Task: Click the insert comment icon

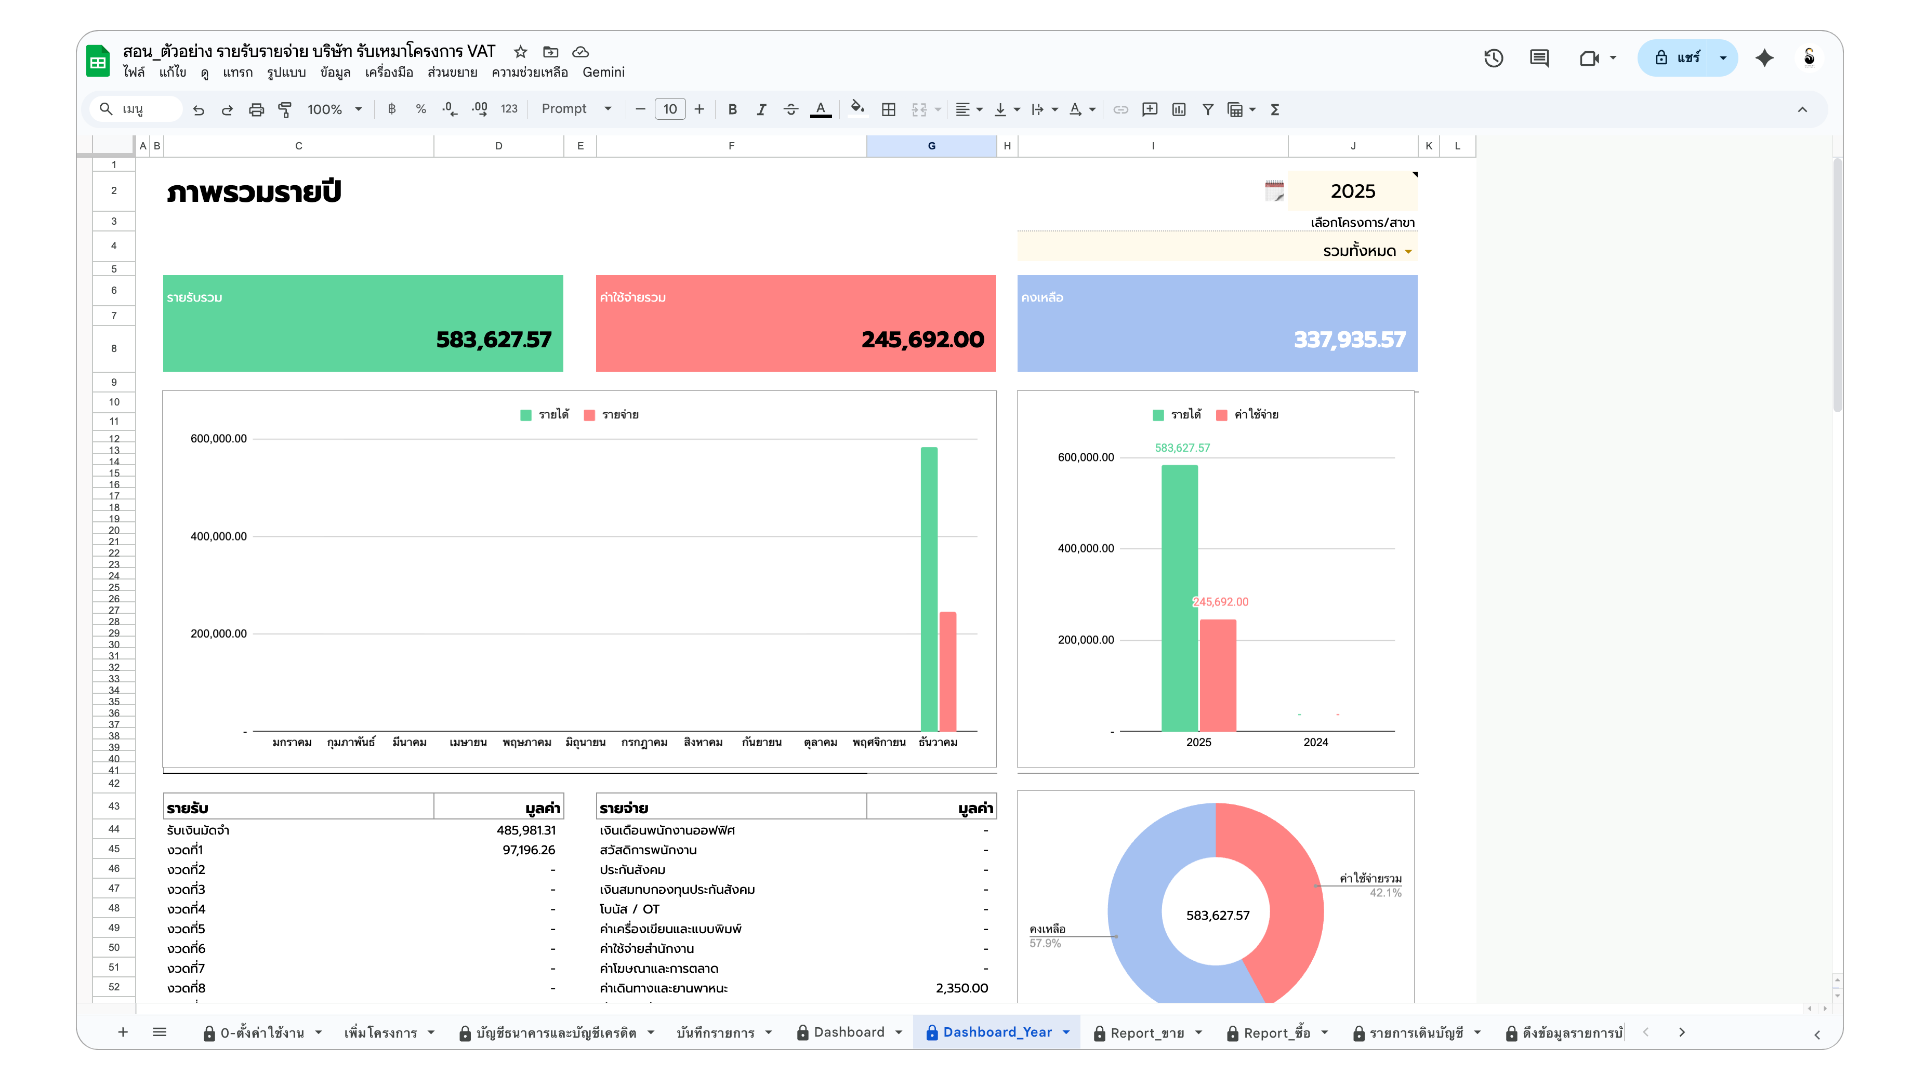Action: point(1150,110)
